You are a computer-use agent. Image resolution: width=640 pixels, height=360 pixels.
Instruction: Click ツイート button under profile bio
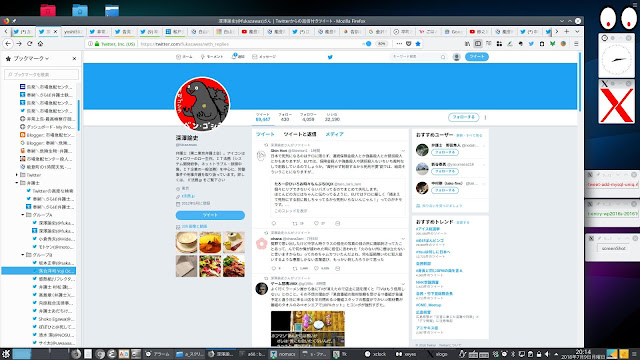point(210,215)
